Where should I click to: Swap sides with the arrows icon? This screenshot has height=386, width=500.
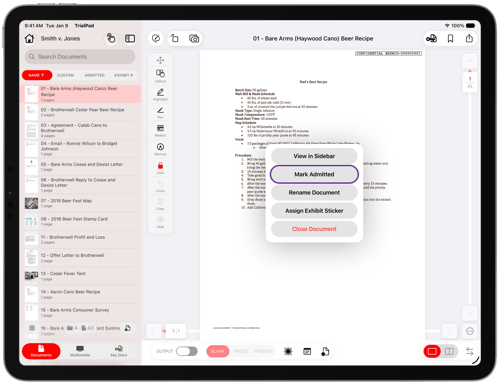470,351
